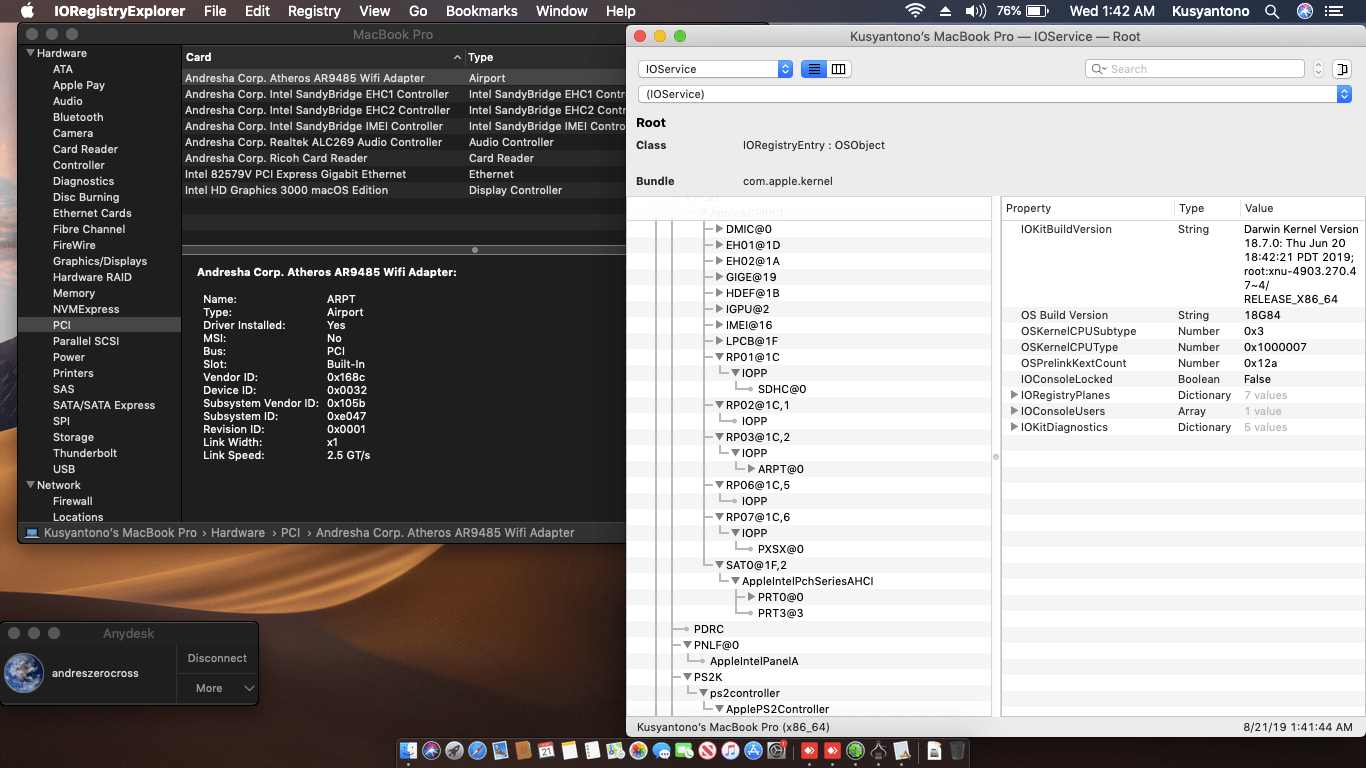1366x768 pixels.
Task: Click the IORegistryExplorer search field
Action: pyautogui.click(x=1195, y=69)
